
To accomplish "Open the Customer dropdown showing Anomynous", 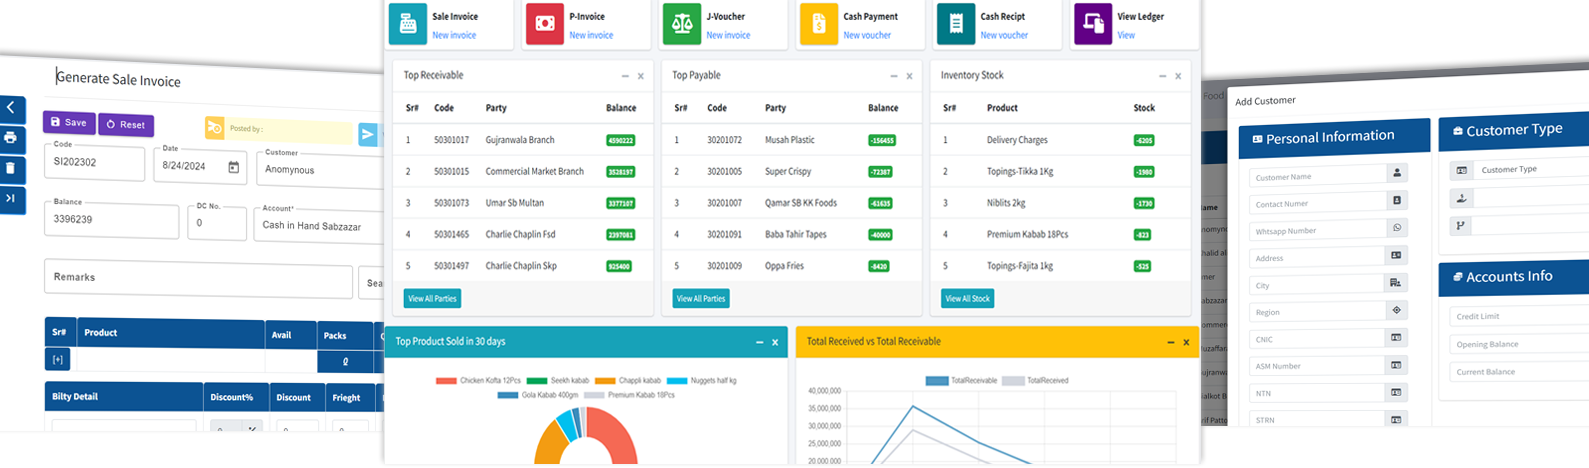I will pos(321,168).
